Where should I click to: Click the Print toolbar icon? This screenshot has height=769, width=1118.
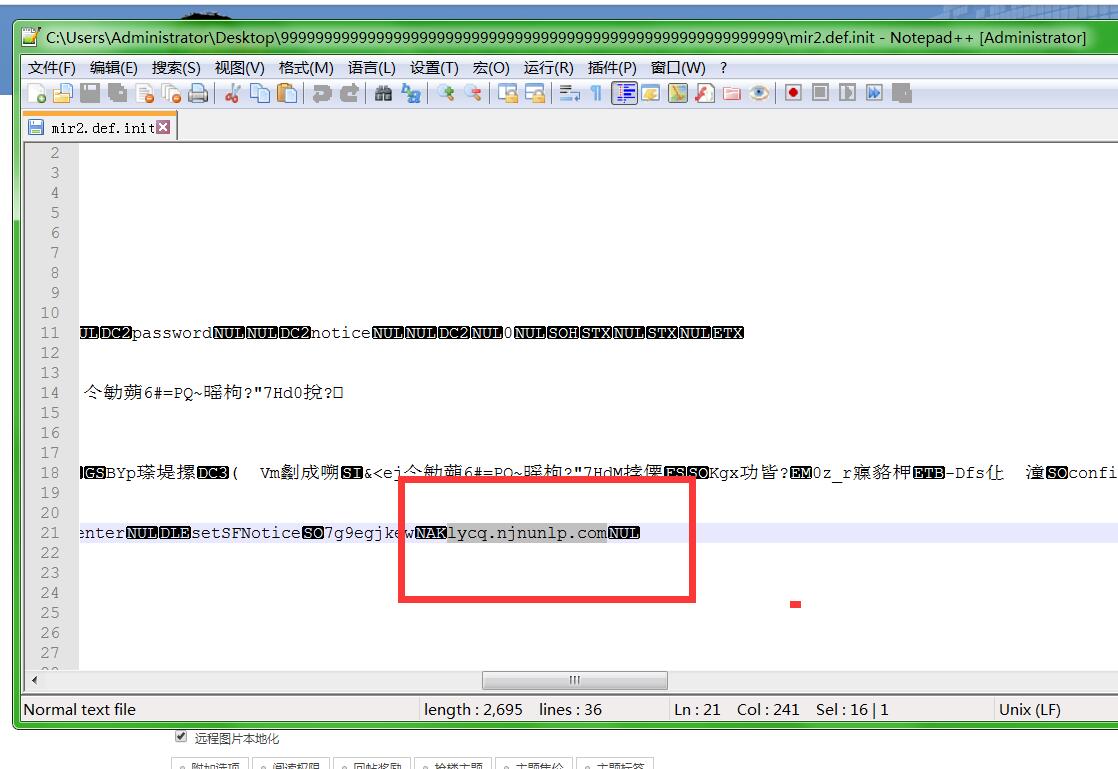tap(198, 94)
